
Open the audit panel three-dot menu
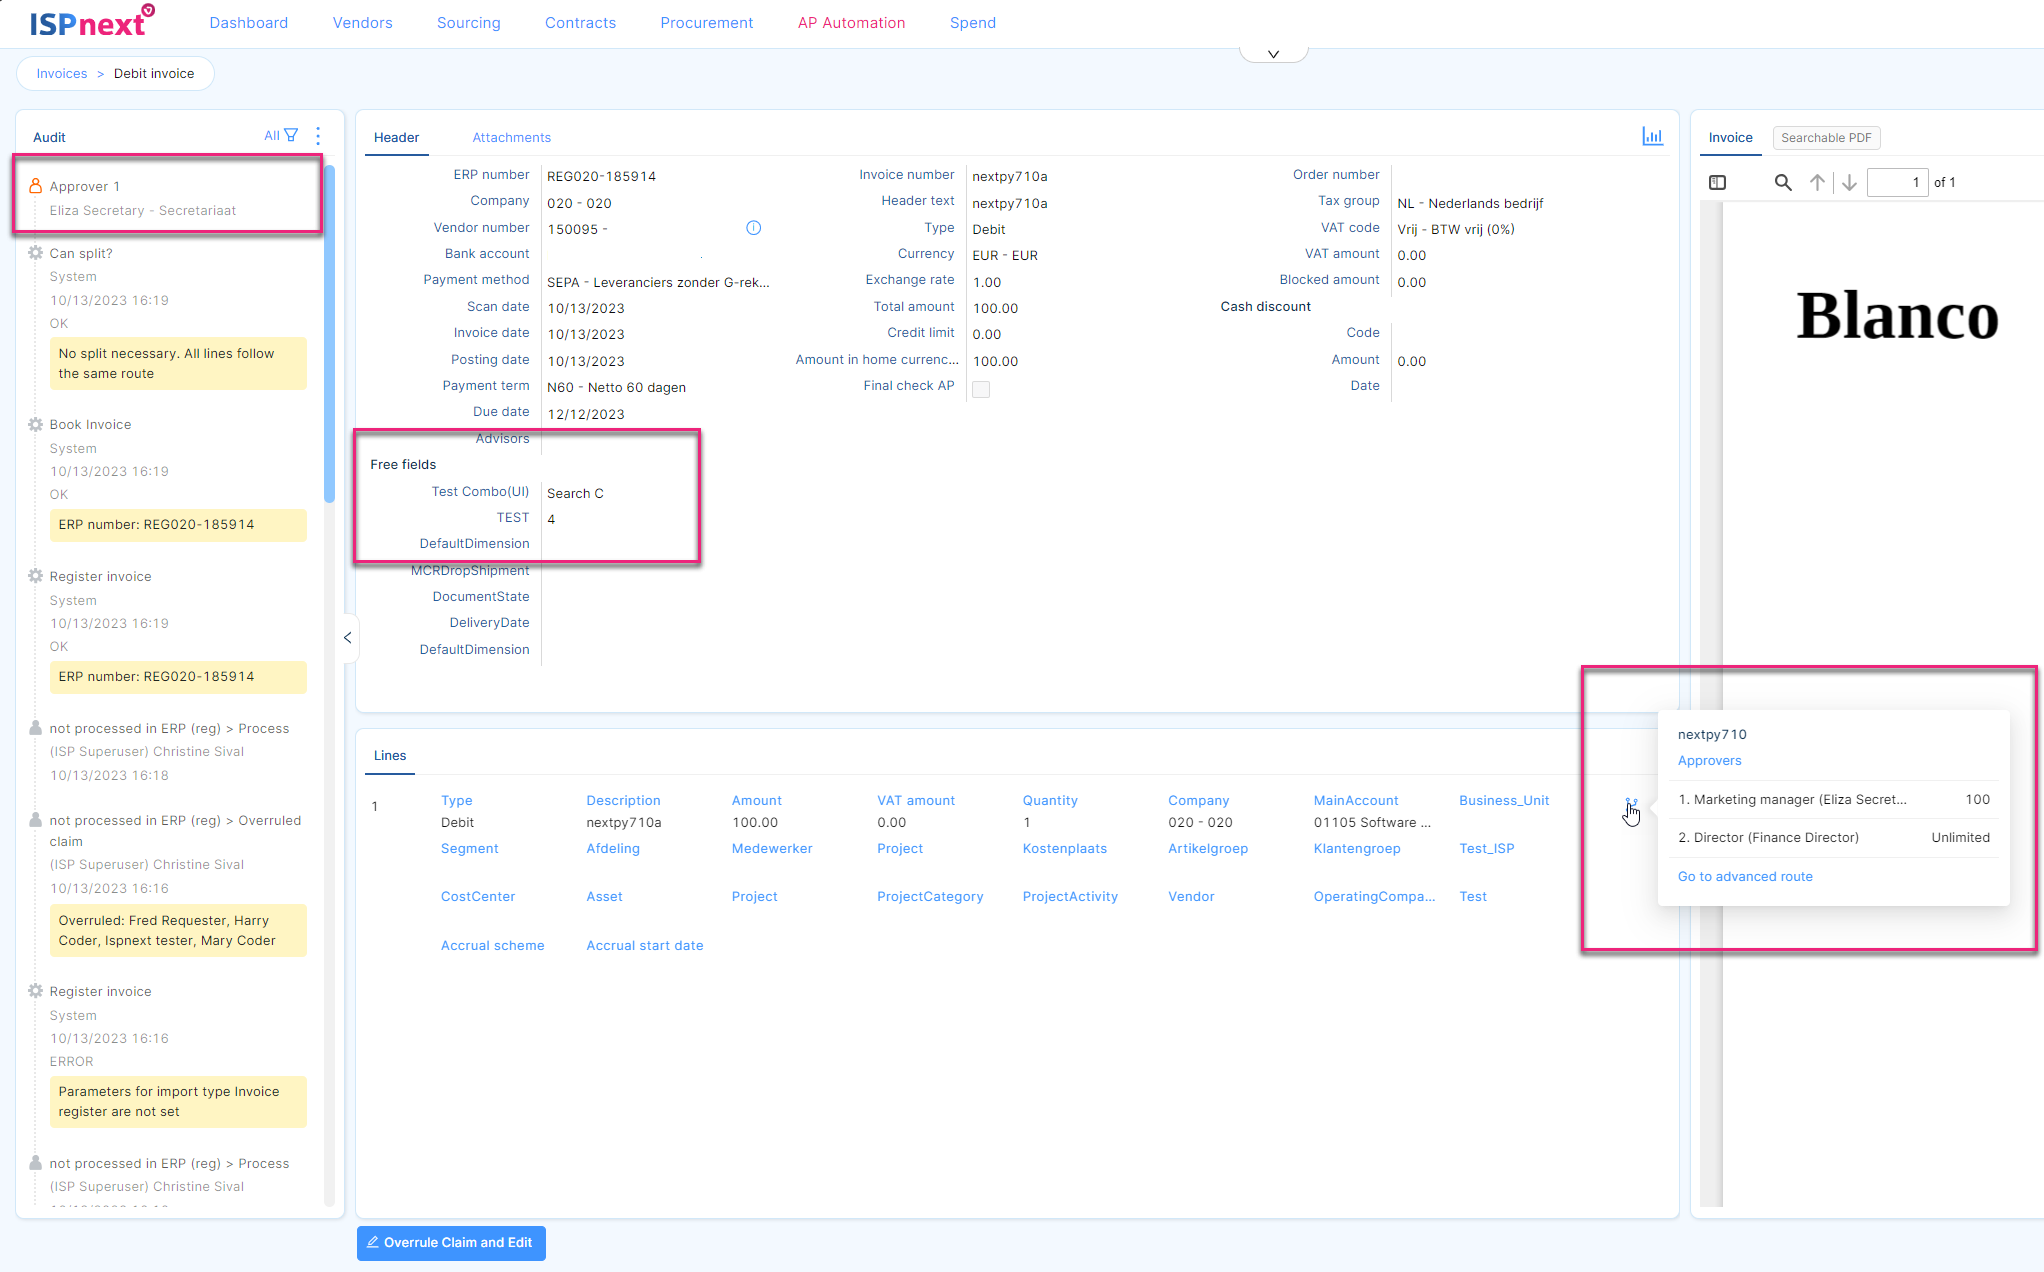(x=318, y=135)
